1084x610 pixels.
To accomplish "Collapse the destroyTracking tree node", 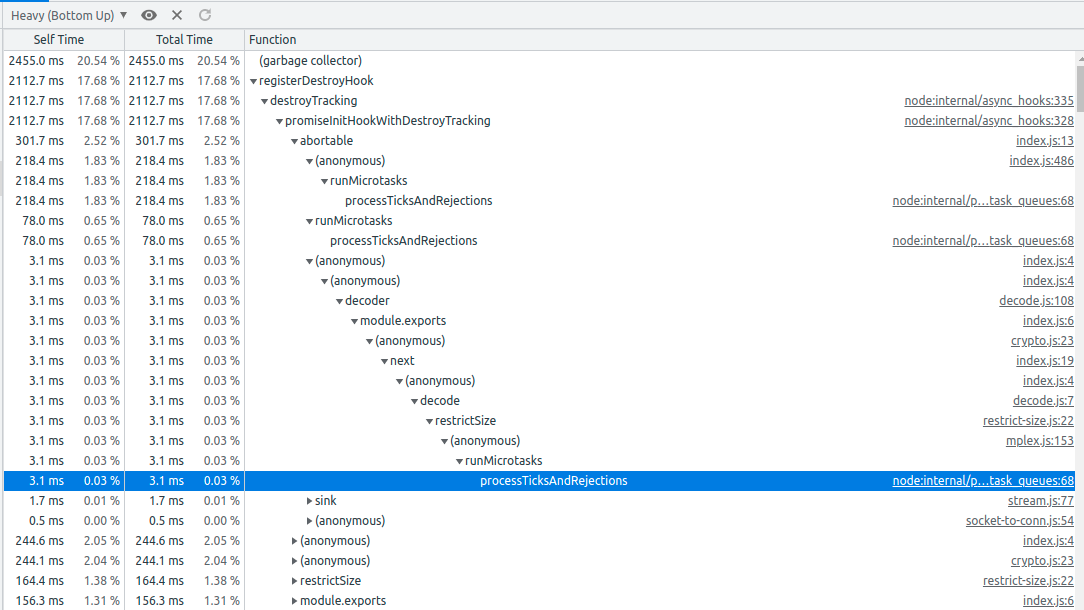I will pyautogui.click(x=264, y=102).
